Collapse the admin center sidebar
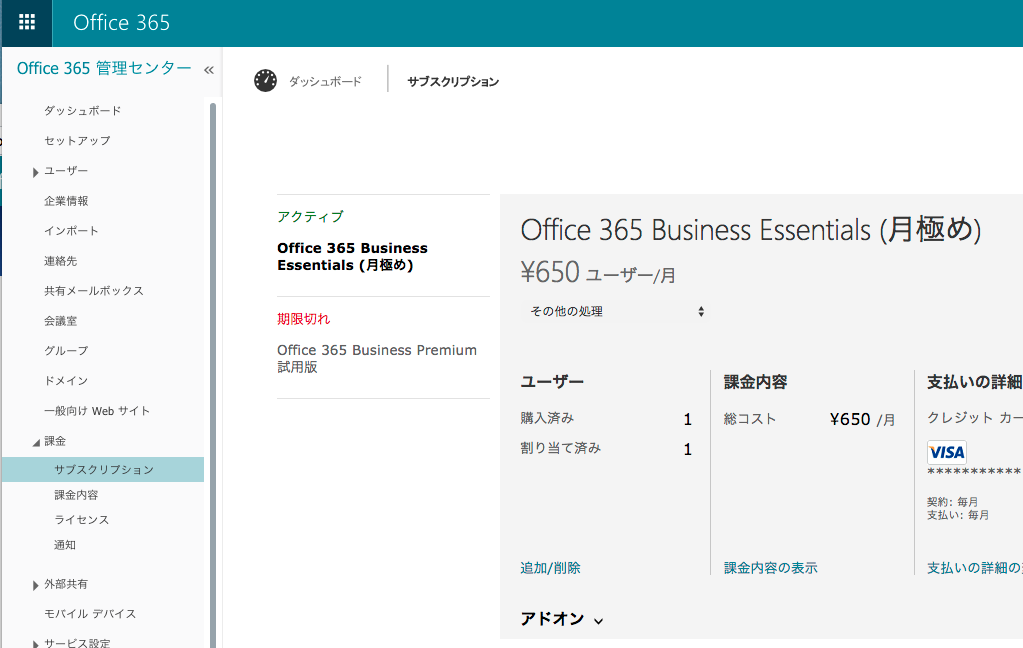Image resolution: width=1023 pixels, height=648 pixels. coord(209,70)
